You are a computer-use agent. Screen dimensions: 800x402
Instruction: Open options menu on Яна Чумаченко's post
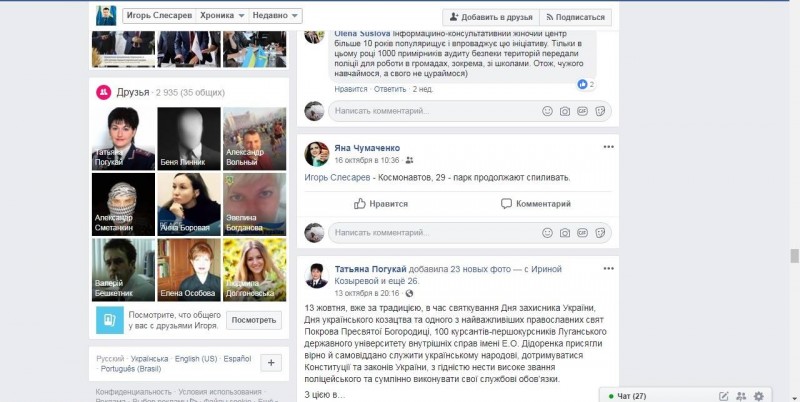pos(608,147)
